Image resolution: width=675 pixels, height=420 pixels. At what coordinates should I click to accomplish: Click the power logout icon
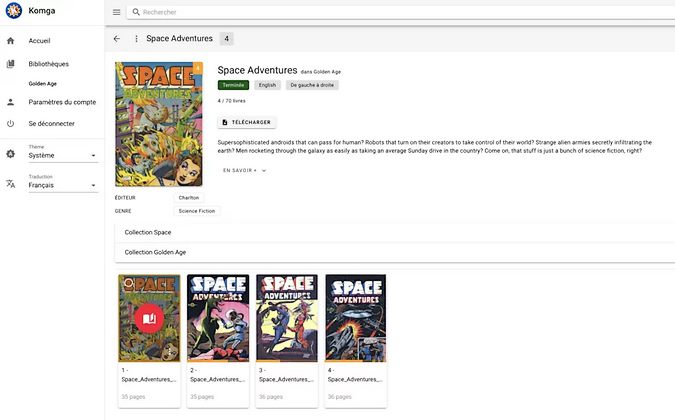coord(11,124)
